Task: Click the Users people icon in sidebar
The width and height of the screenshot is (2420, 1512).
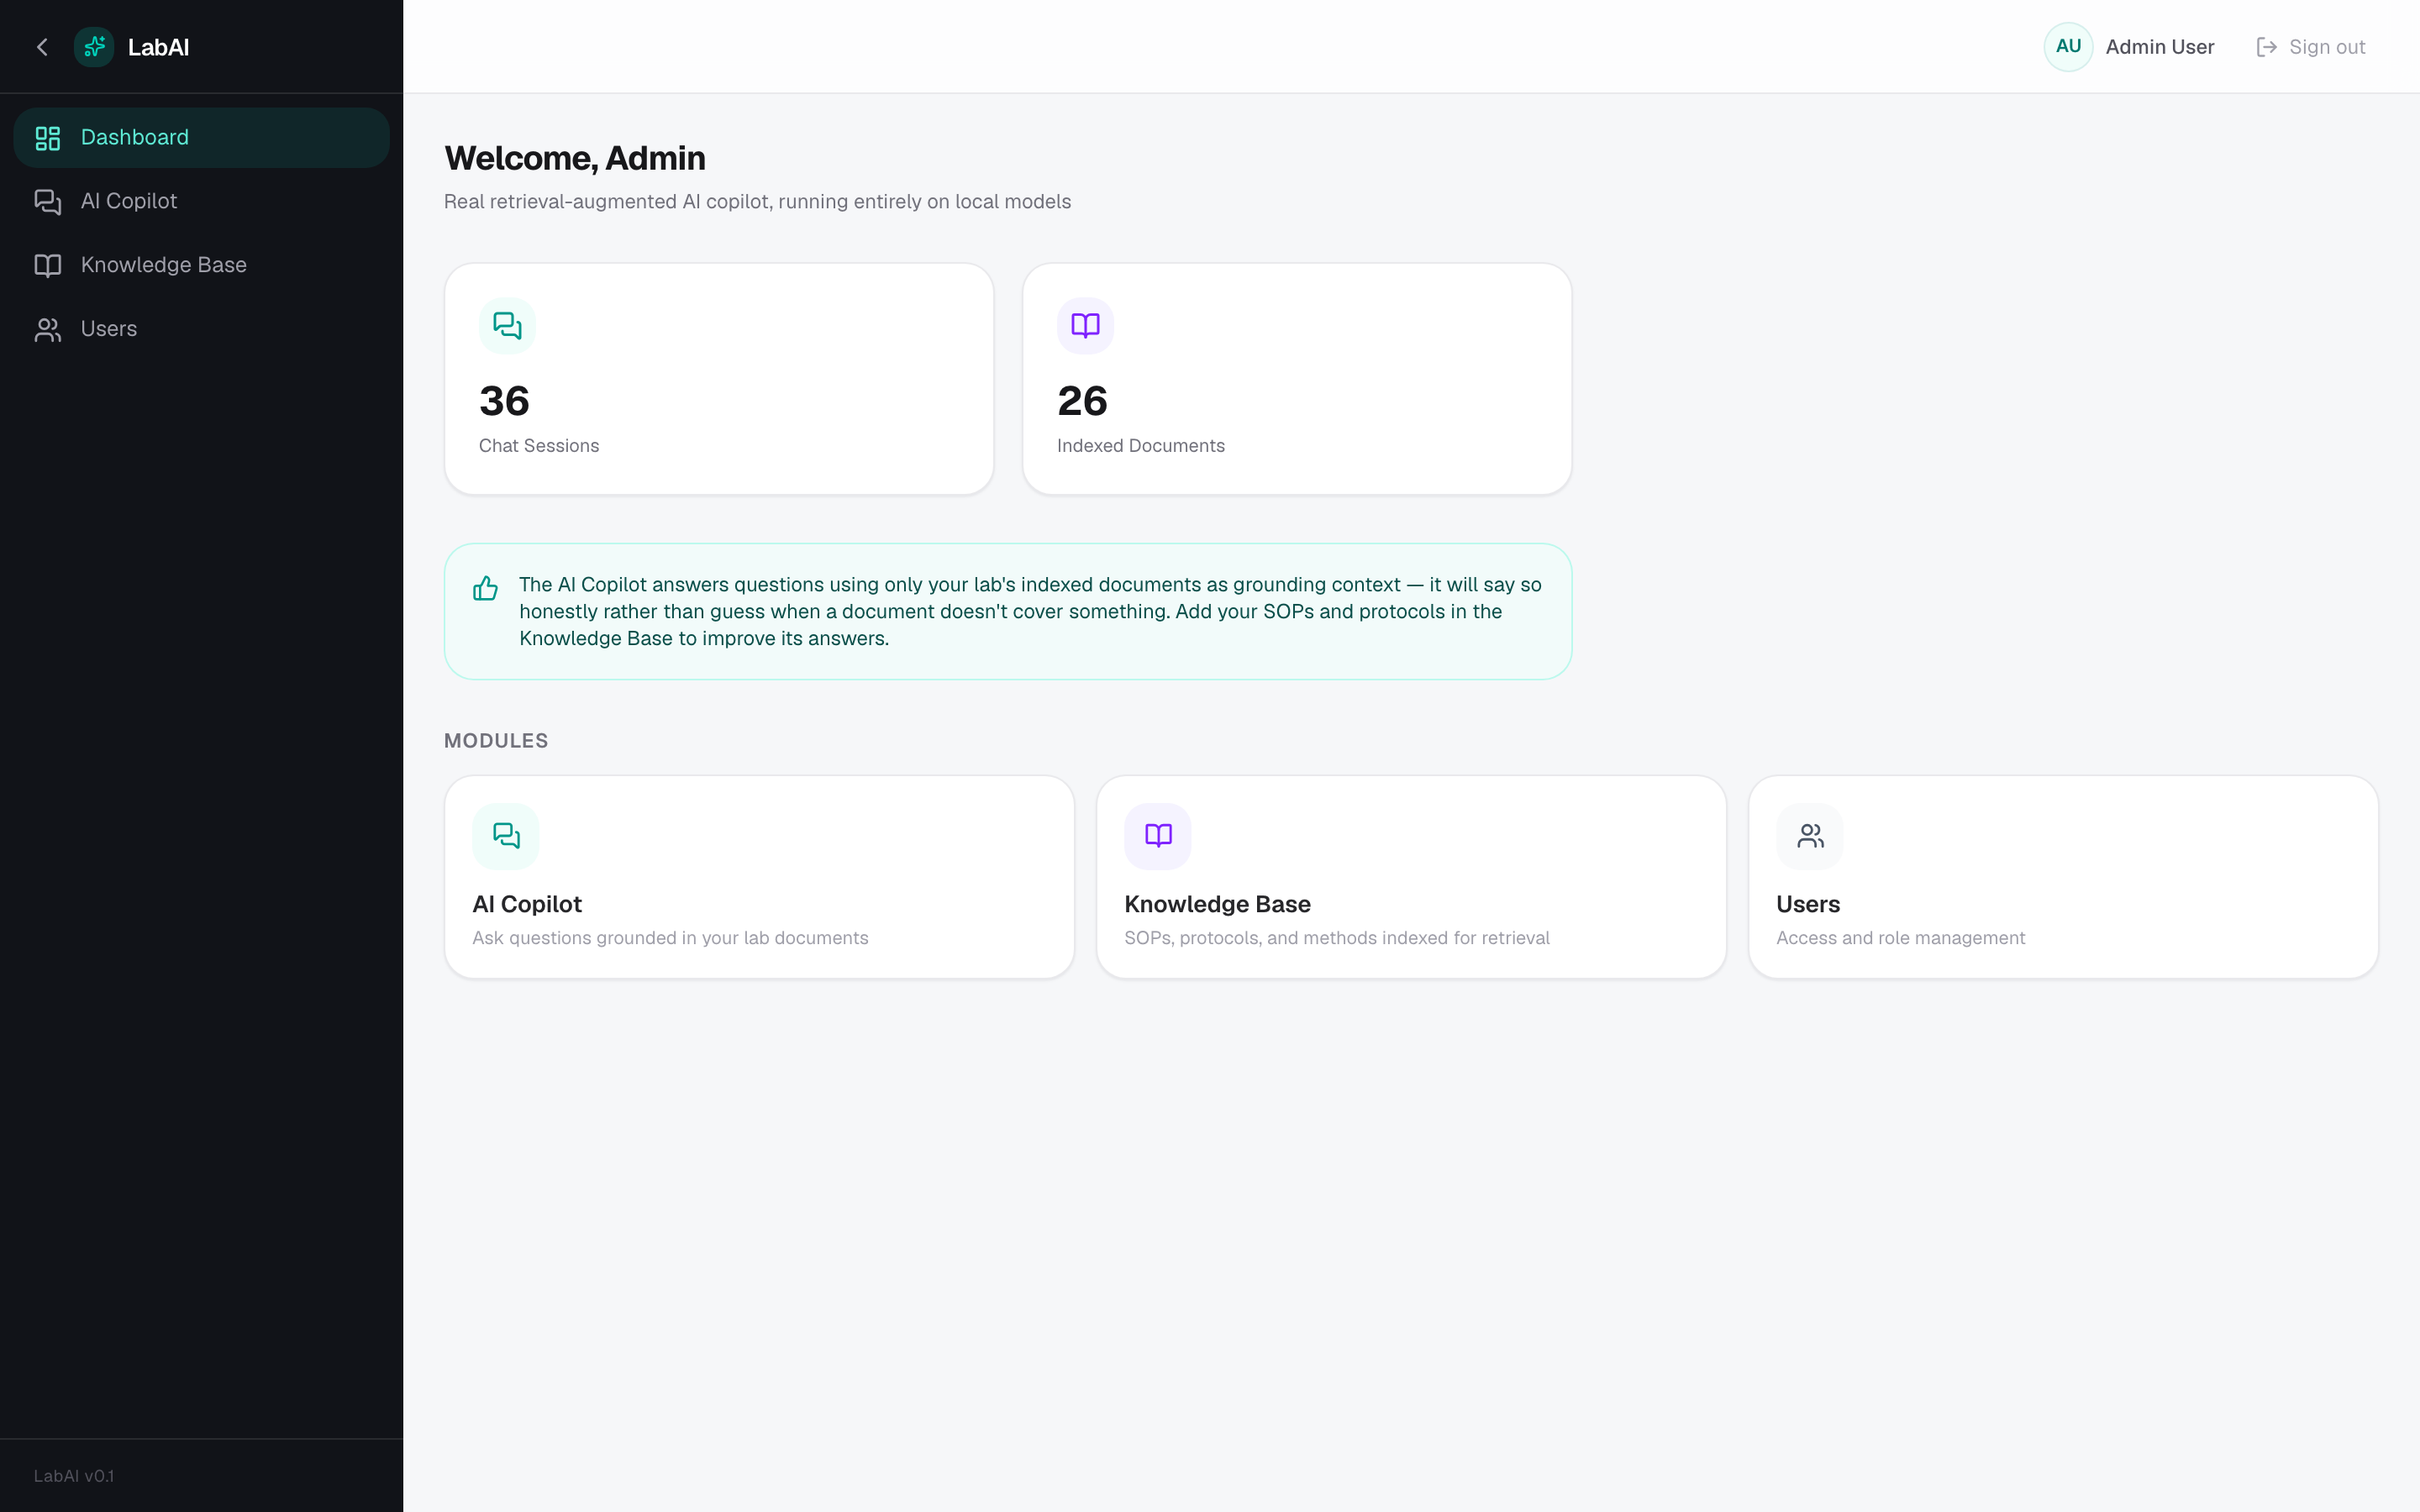Action: (48, 329)
